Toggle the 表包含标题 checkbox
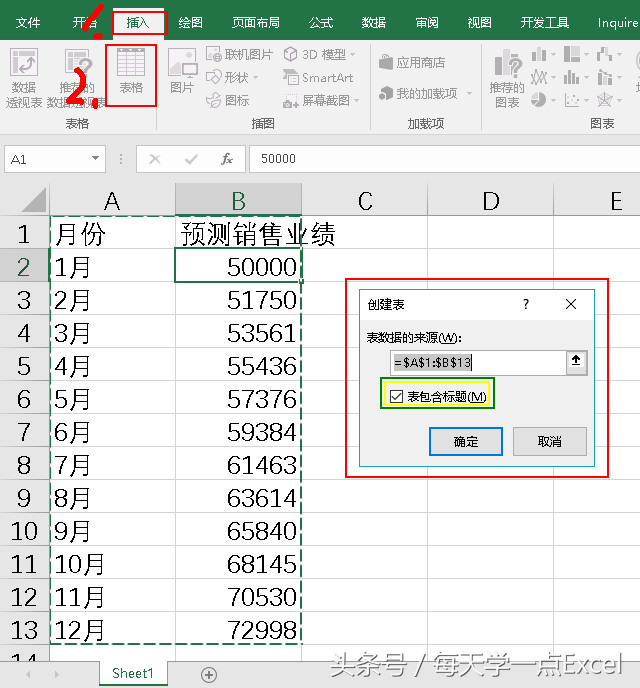 [x=396, y=397]
